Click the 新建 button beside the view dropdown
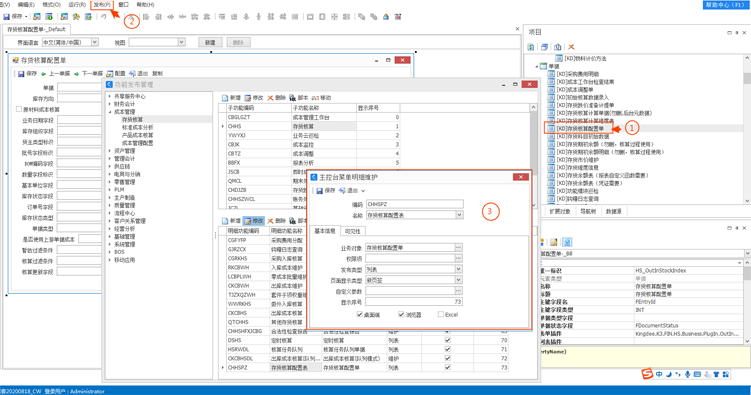The width and height of the screenshot is (751, 395). (x=210, y=42)
